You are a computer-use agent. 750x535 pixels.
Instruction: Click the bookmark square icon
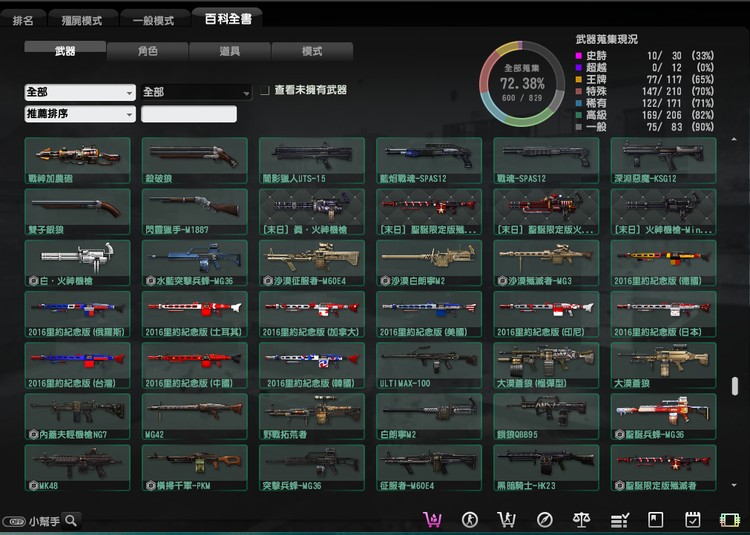click(x=655, y=520)
